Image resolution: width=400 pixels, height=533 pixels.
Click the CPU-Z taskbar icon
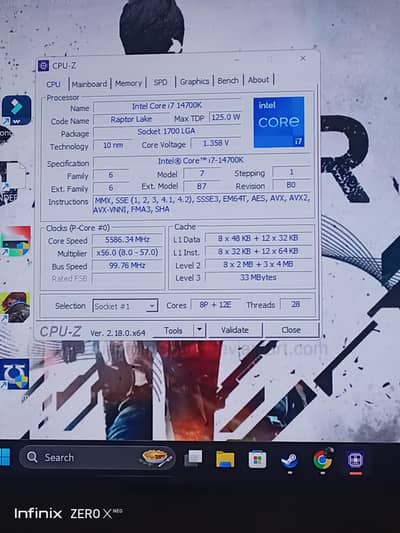pos(355,460)
